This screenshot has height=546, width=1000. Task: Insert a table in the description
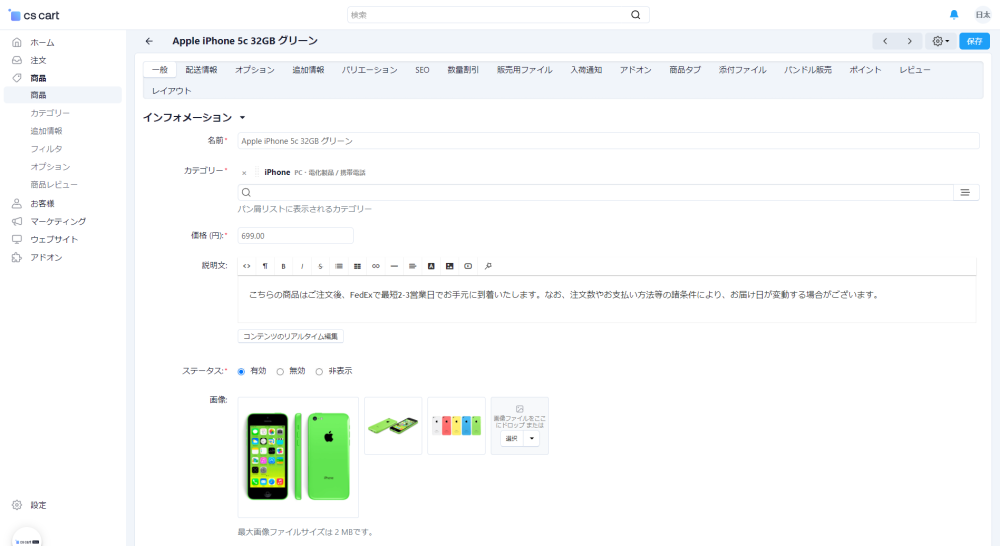click(357, 266)
